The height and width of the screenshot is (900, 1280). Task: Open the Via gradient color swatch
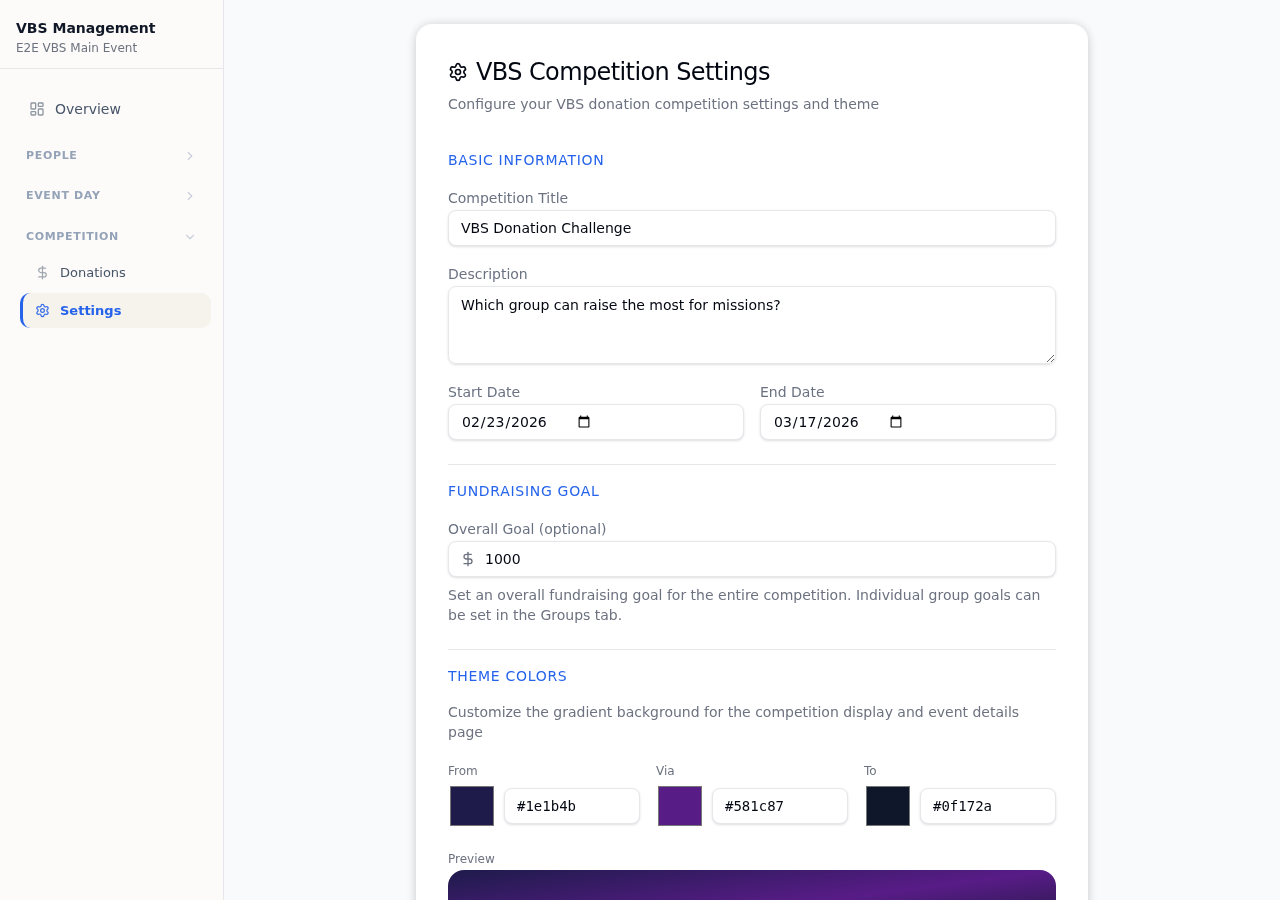tap(679, 805)
